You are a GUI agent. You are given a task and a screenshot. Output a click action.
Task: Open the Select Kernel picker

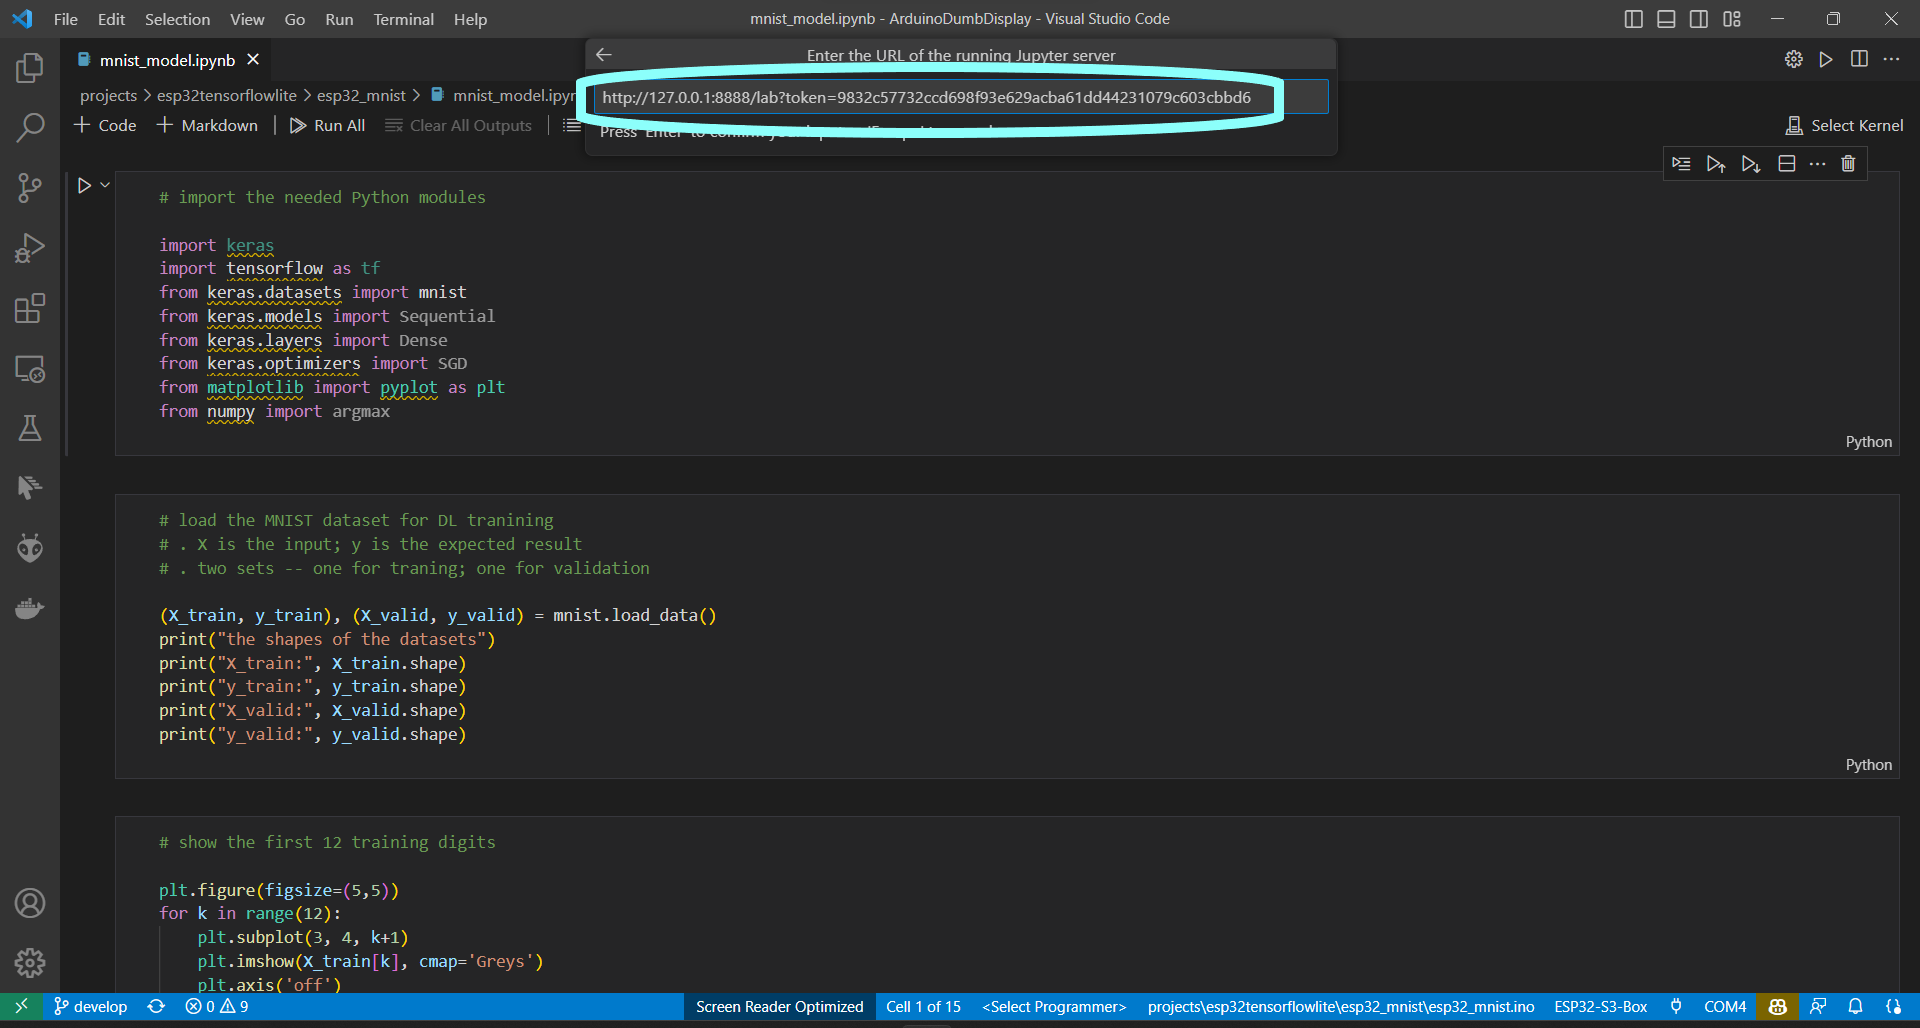point(1844,125)
